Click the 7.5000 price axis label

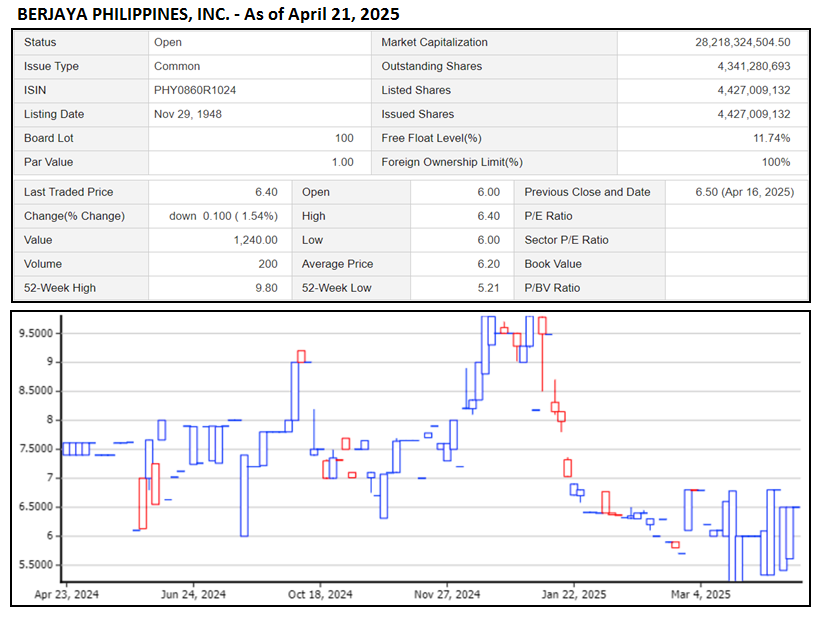tap(36, 449)
